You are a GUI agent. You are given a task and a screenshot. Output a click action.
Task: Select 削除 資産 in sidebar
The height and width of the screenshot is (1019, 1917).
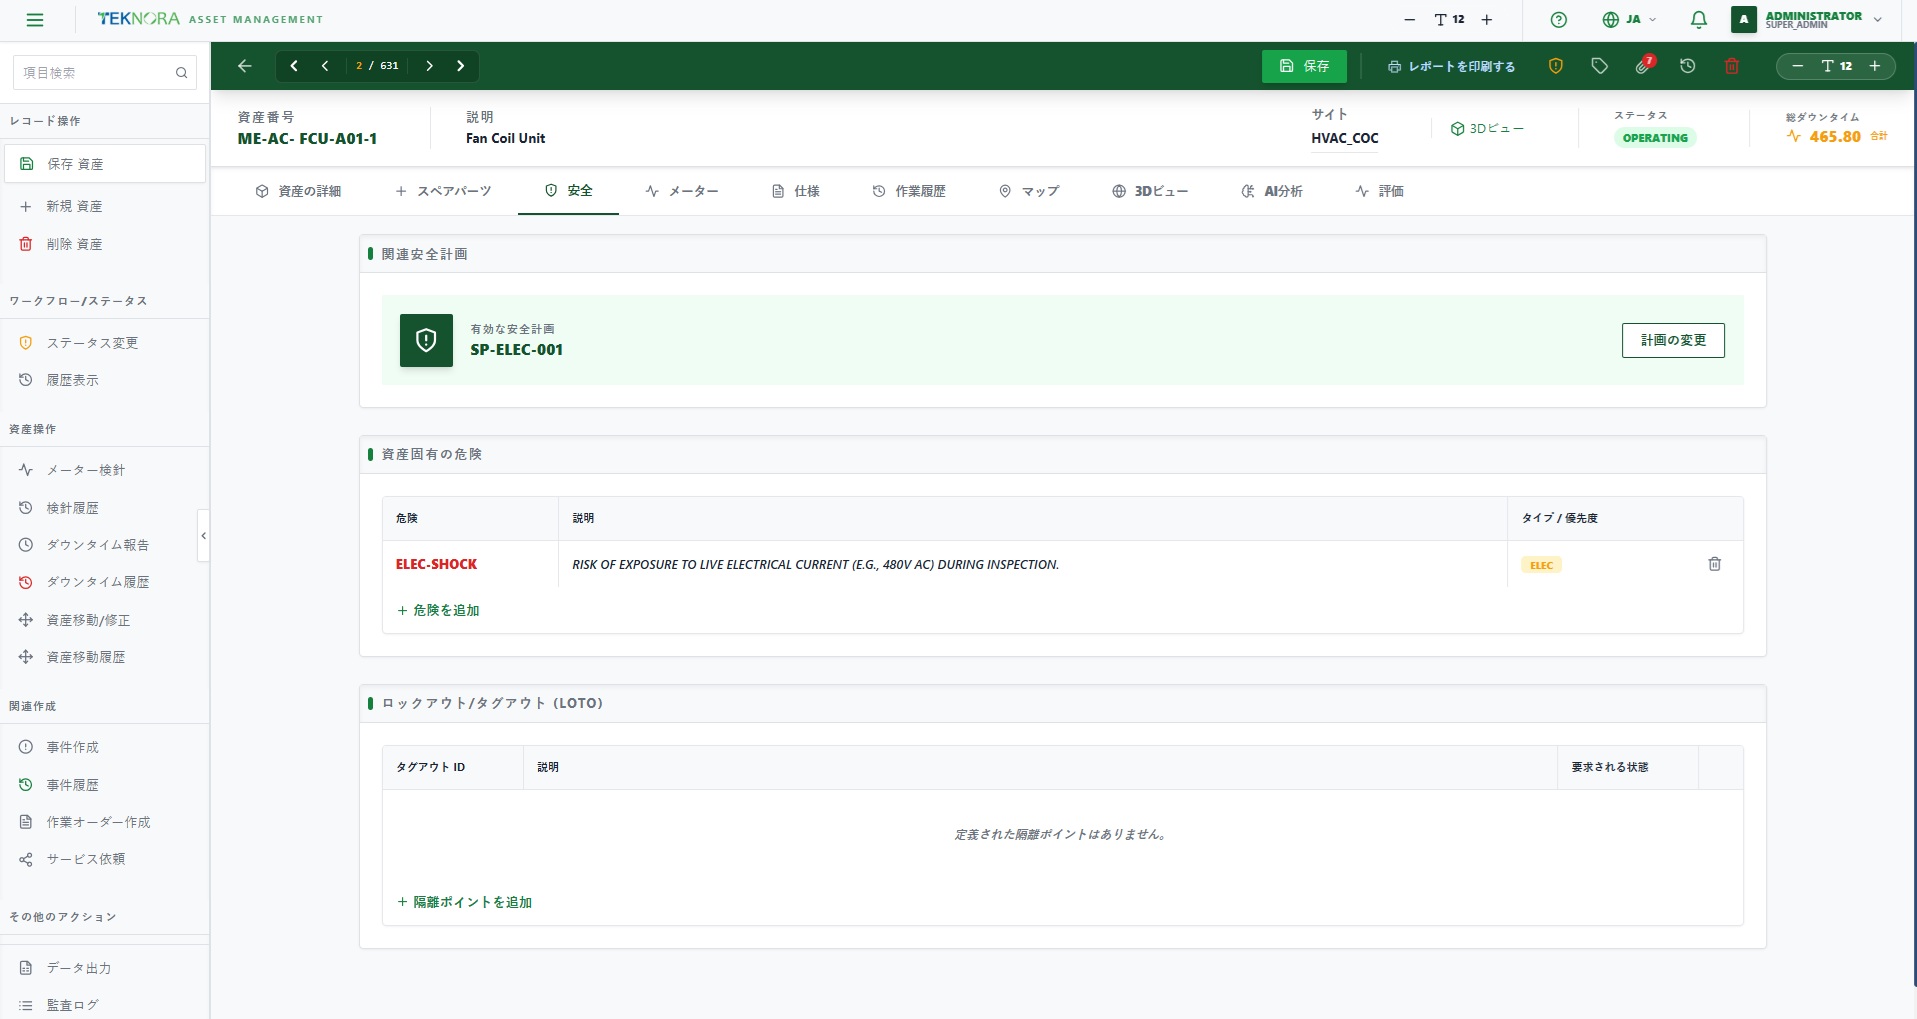104,244
